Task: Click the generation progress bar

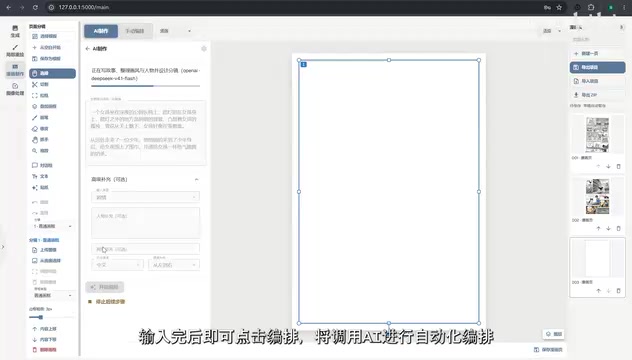Action: point(146,86)
